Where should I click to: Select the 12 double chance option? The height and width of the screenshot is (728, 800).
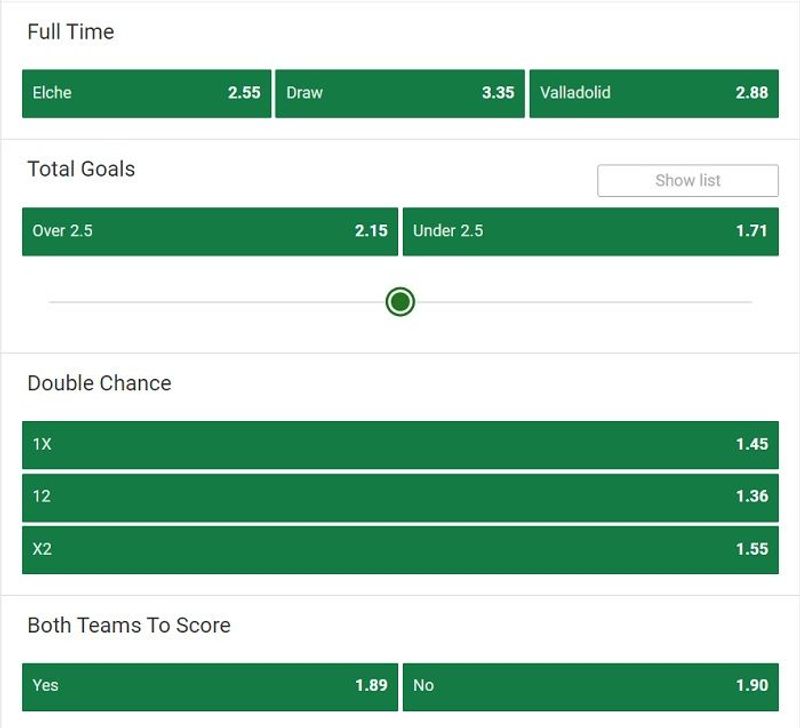400,497
